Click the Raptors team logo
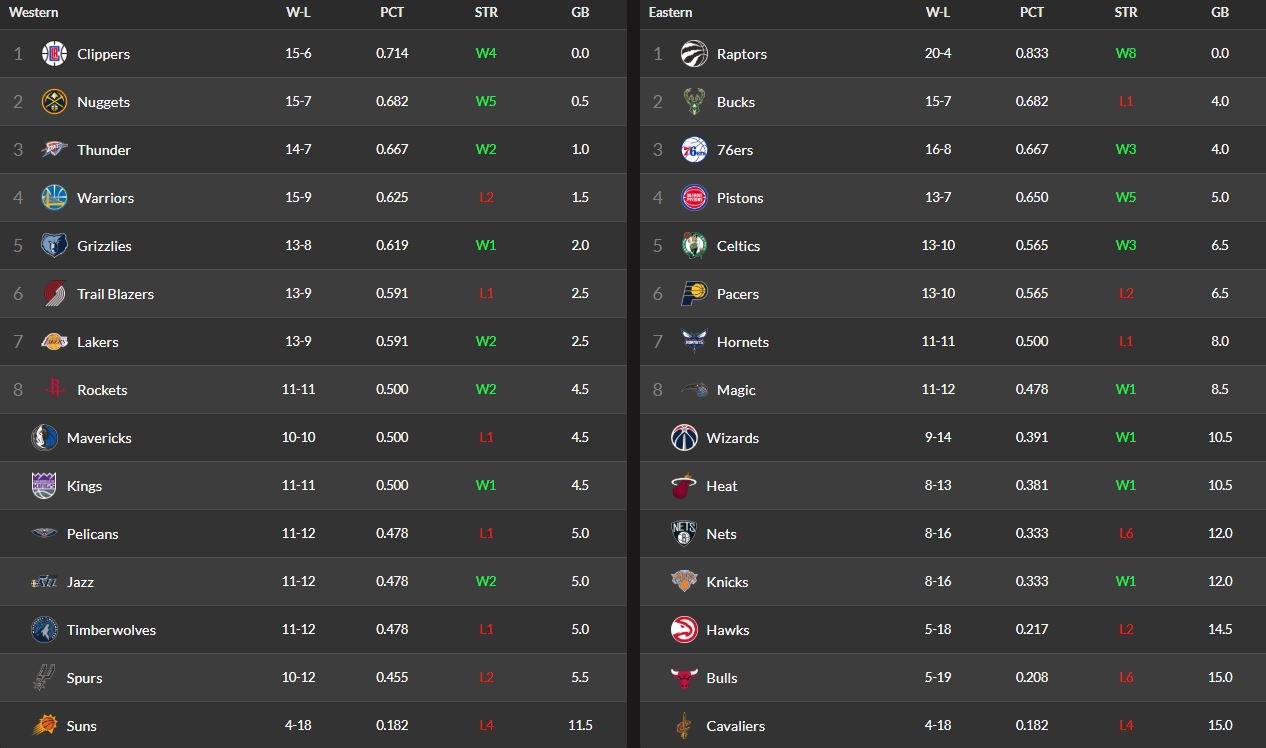The image size is (1266, 748). [x=694, y=54]
